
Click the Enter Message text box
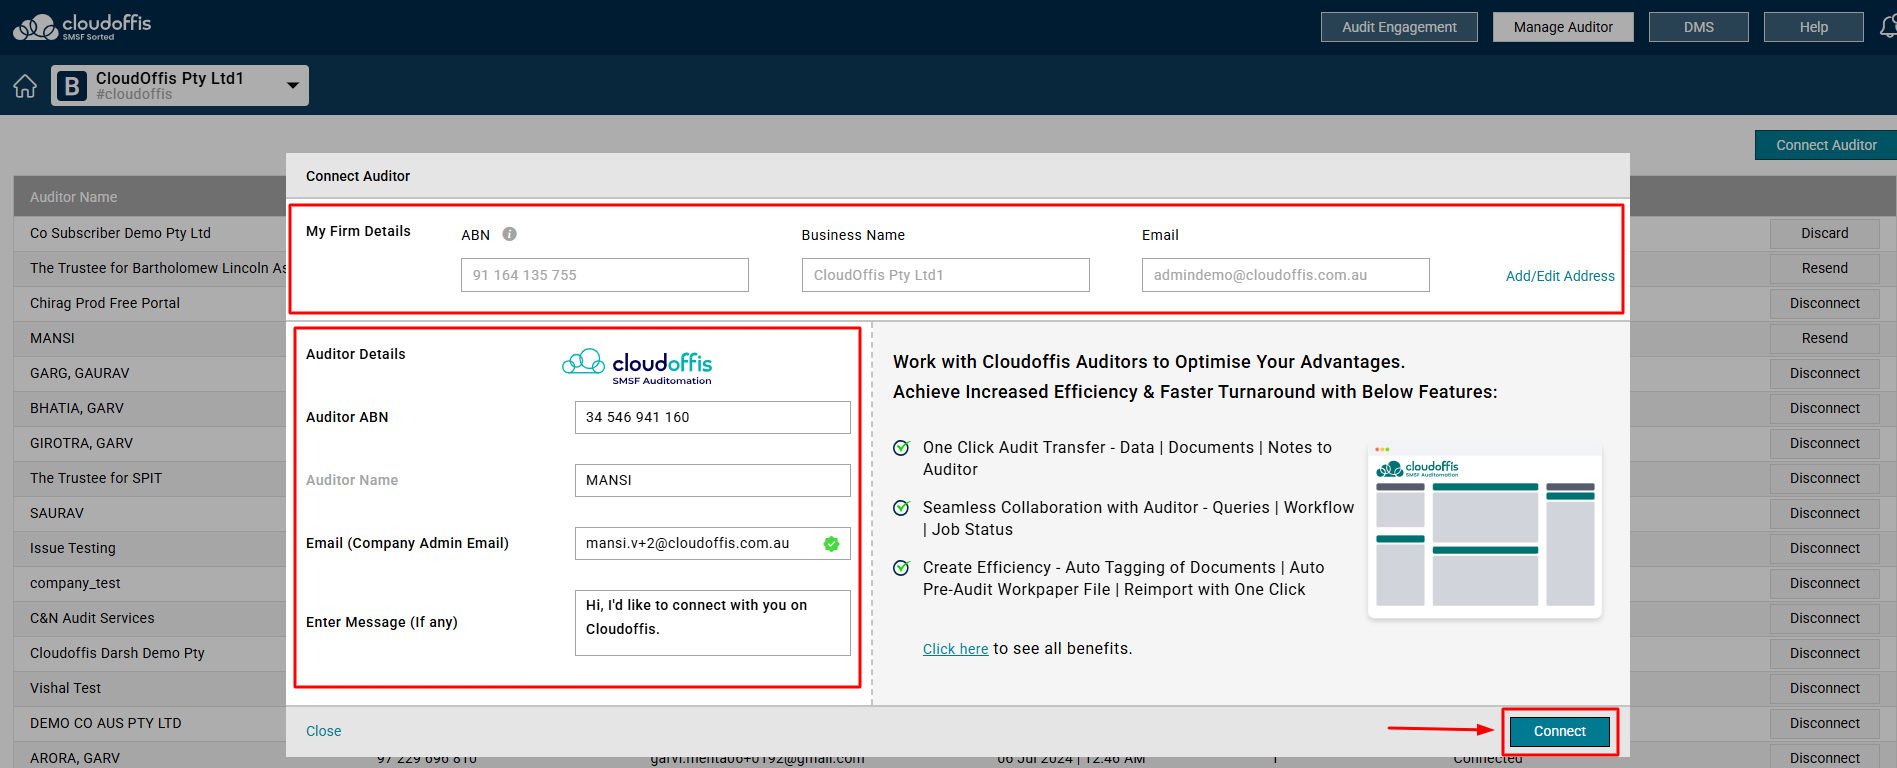coord(712,622)
